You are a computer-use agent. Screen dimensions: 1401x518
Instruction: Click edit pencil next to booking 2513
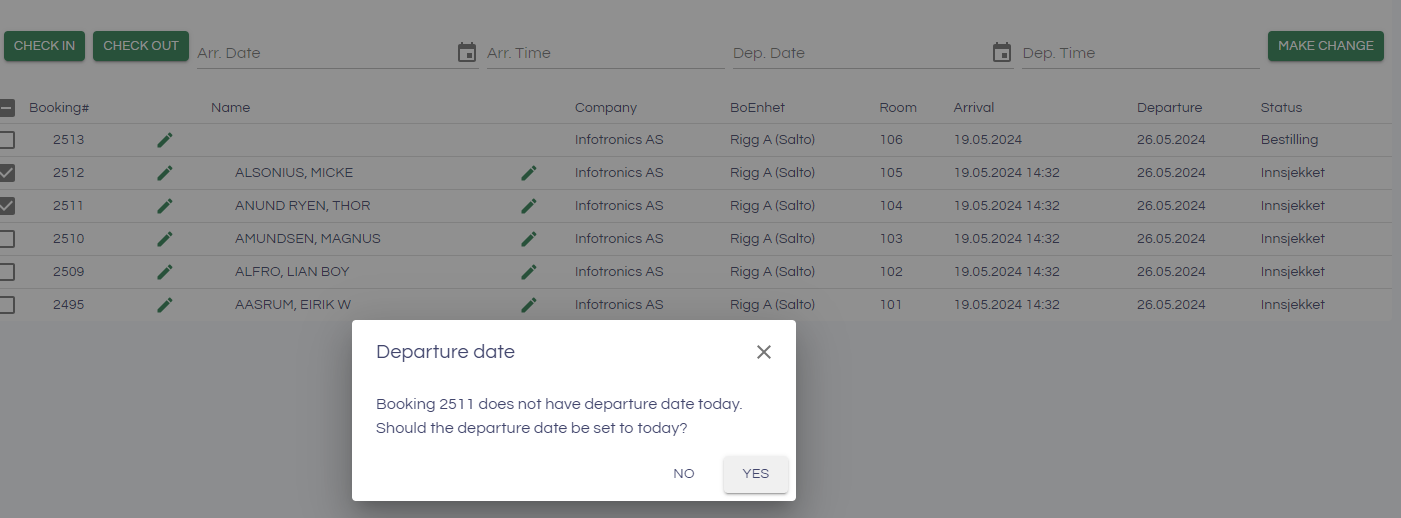pyautogui.click(x=165, y=140)
